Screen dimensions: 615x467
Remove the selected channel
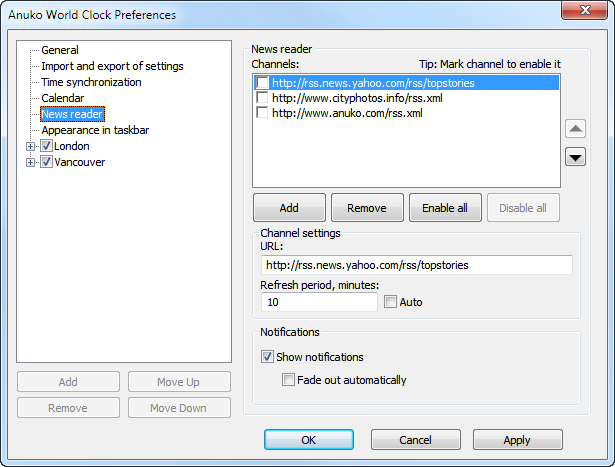click(x=367, y=208)
